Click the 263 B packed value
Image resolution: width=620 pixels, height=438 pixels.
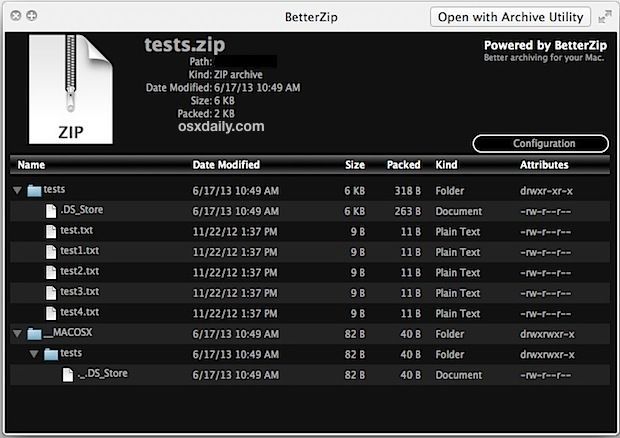[407, 211]
